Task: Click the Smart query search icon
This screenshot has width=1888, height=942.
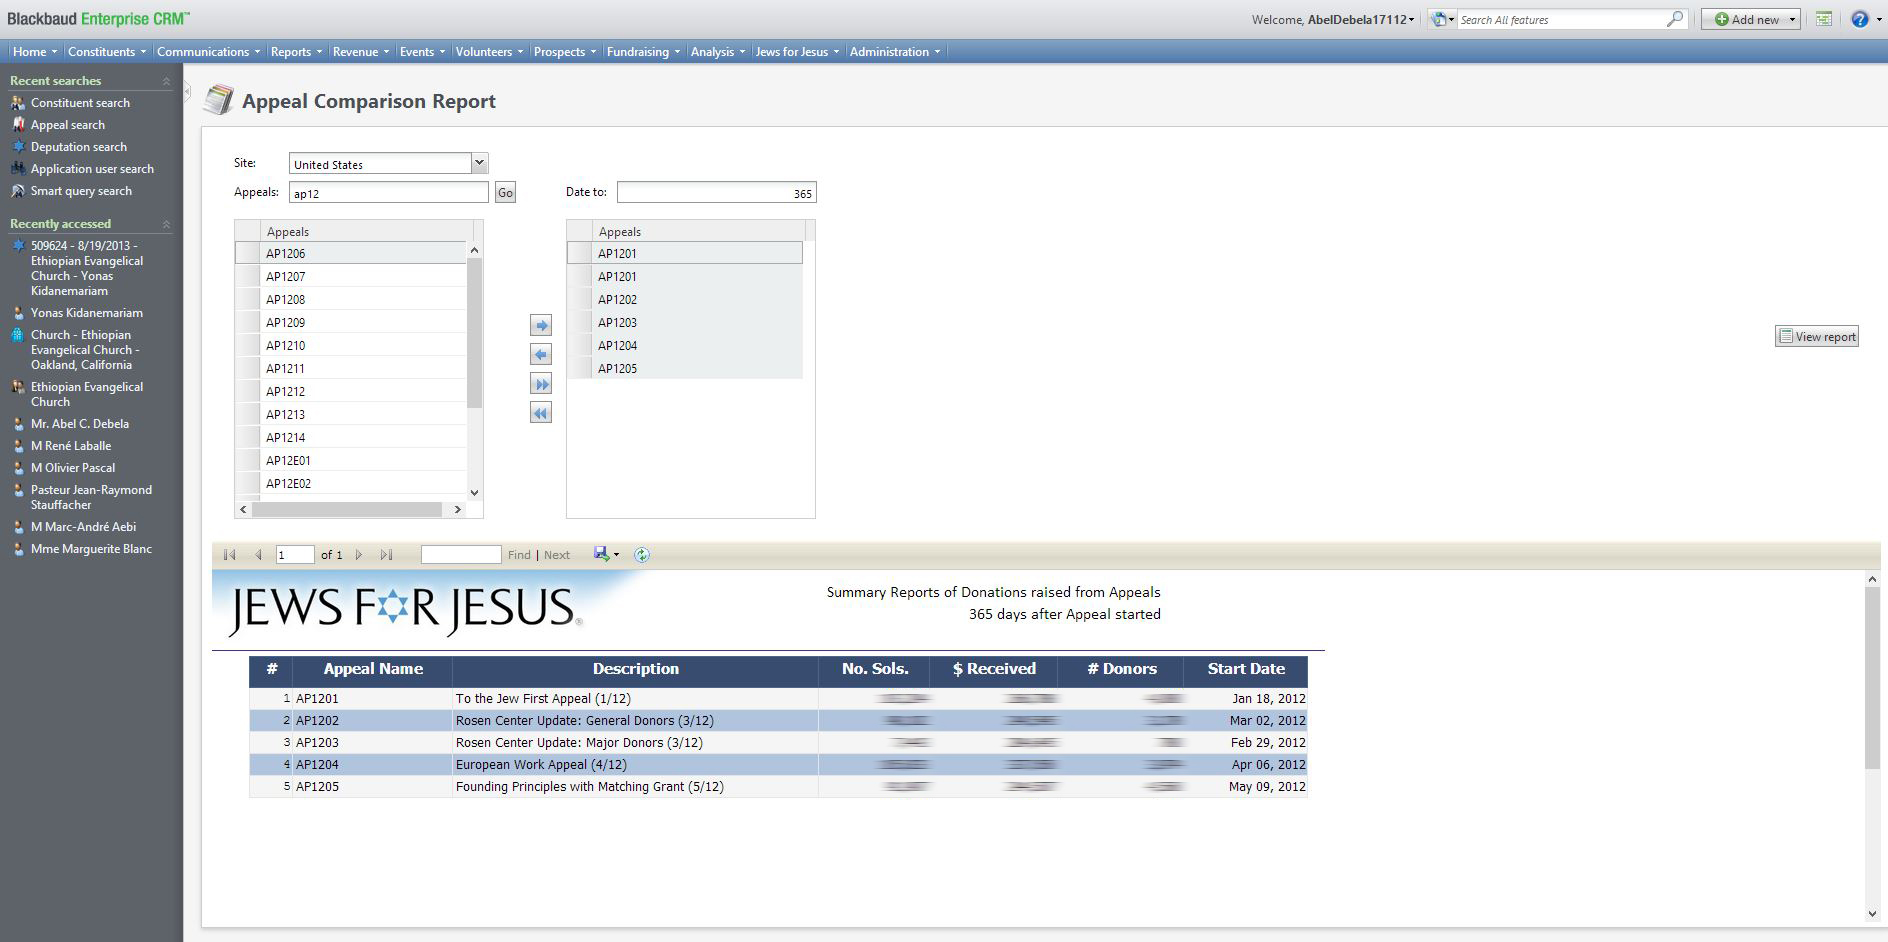Action: click(18, 191)
